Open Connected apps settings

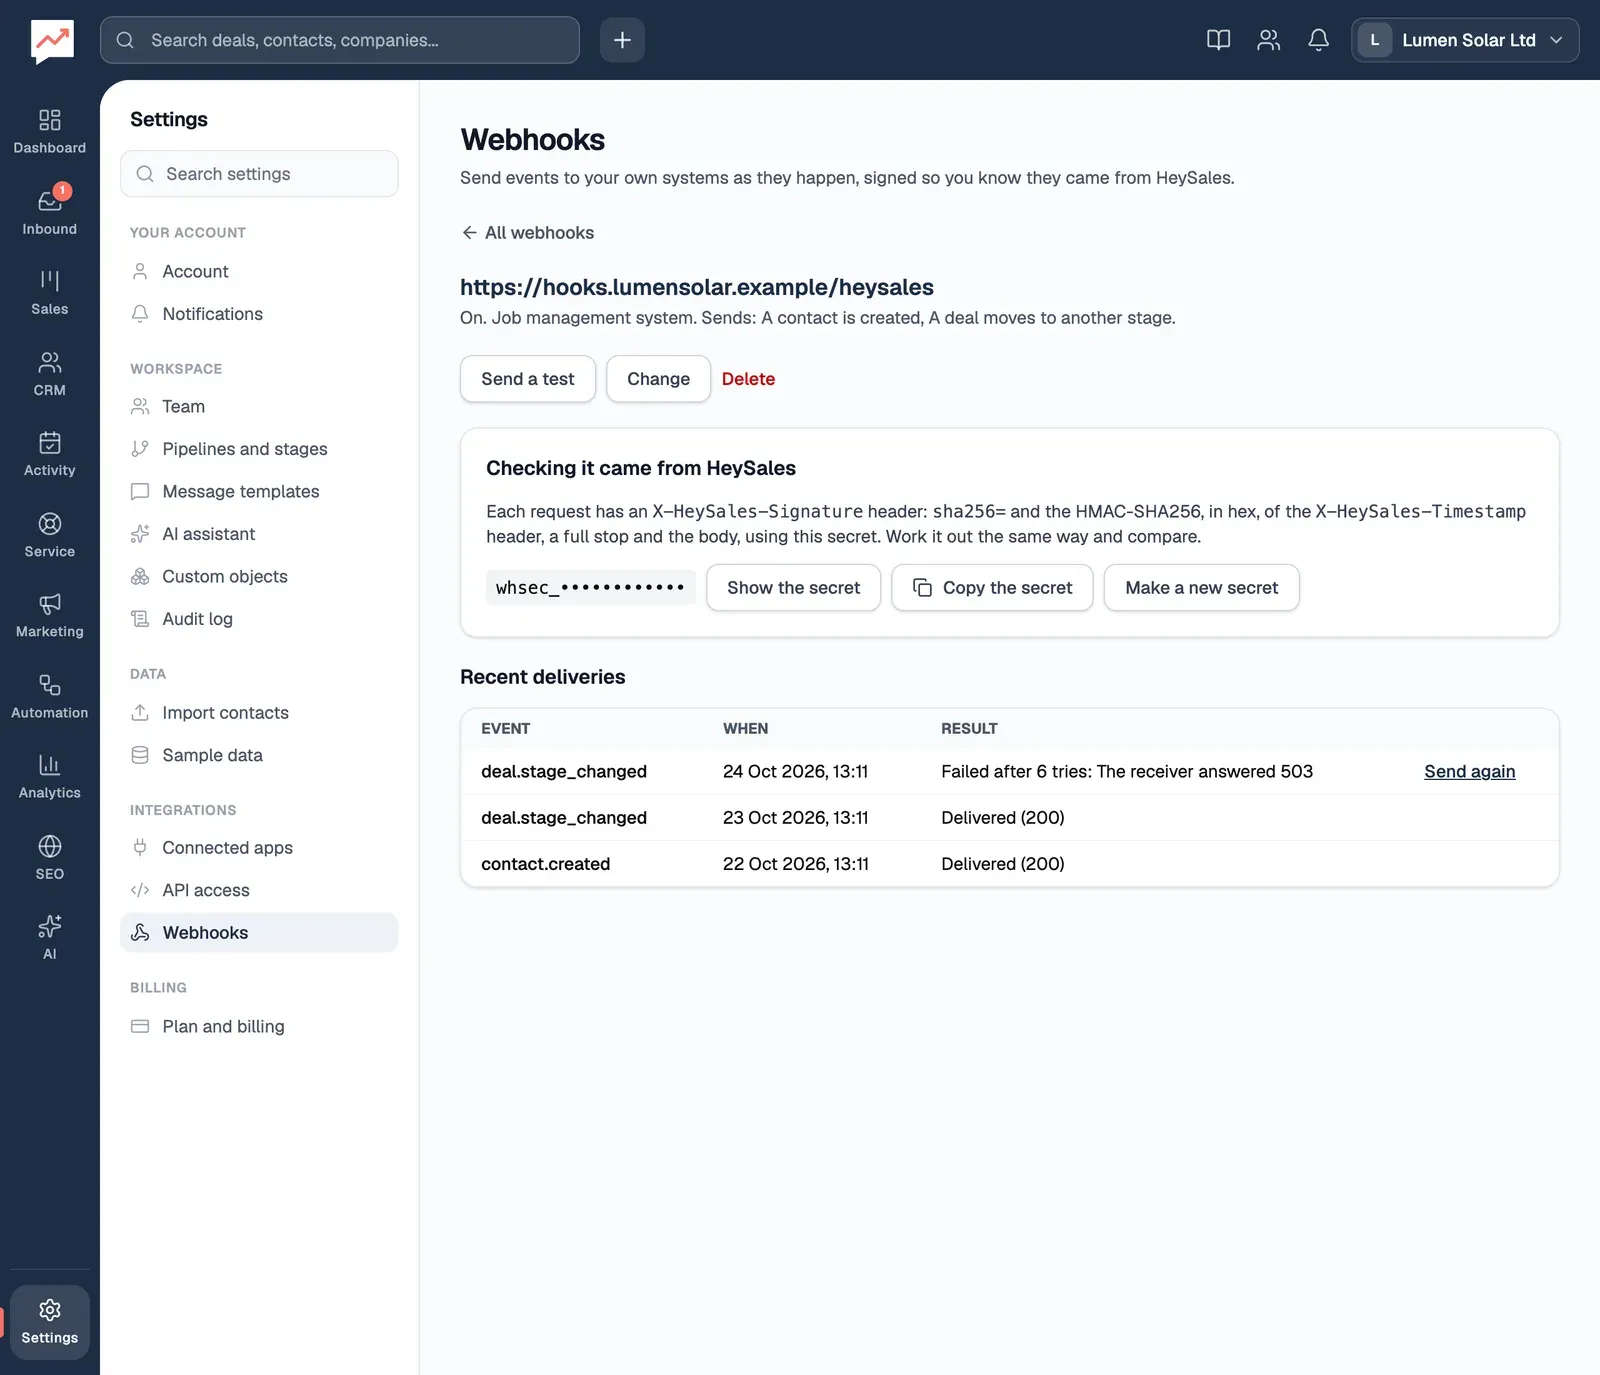259,848
